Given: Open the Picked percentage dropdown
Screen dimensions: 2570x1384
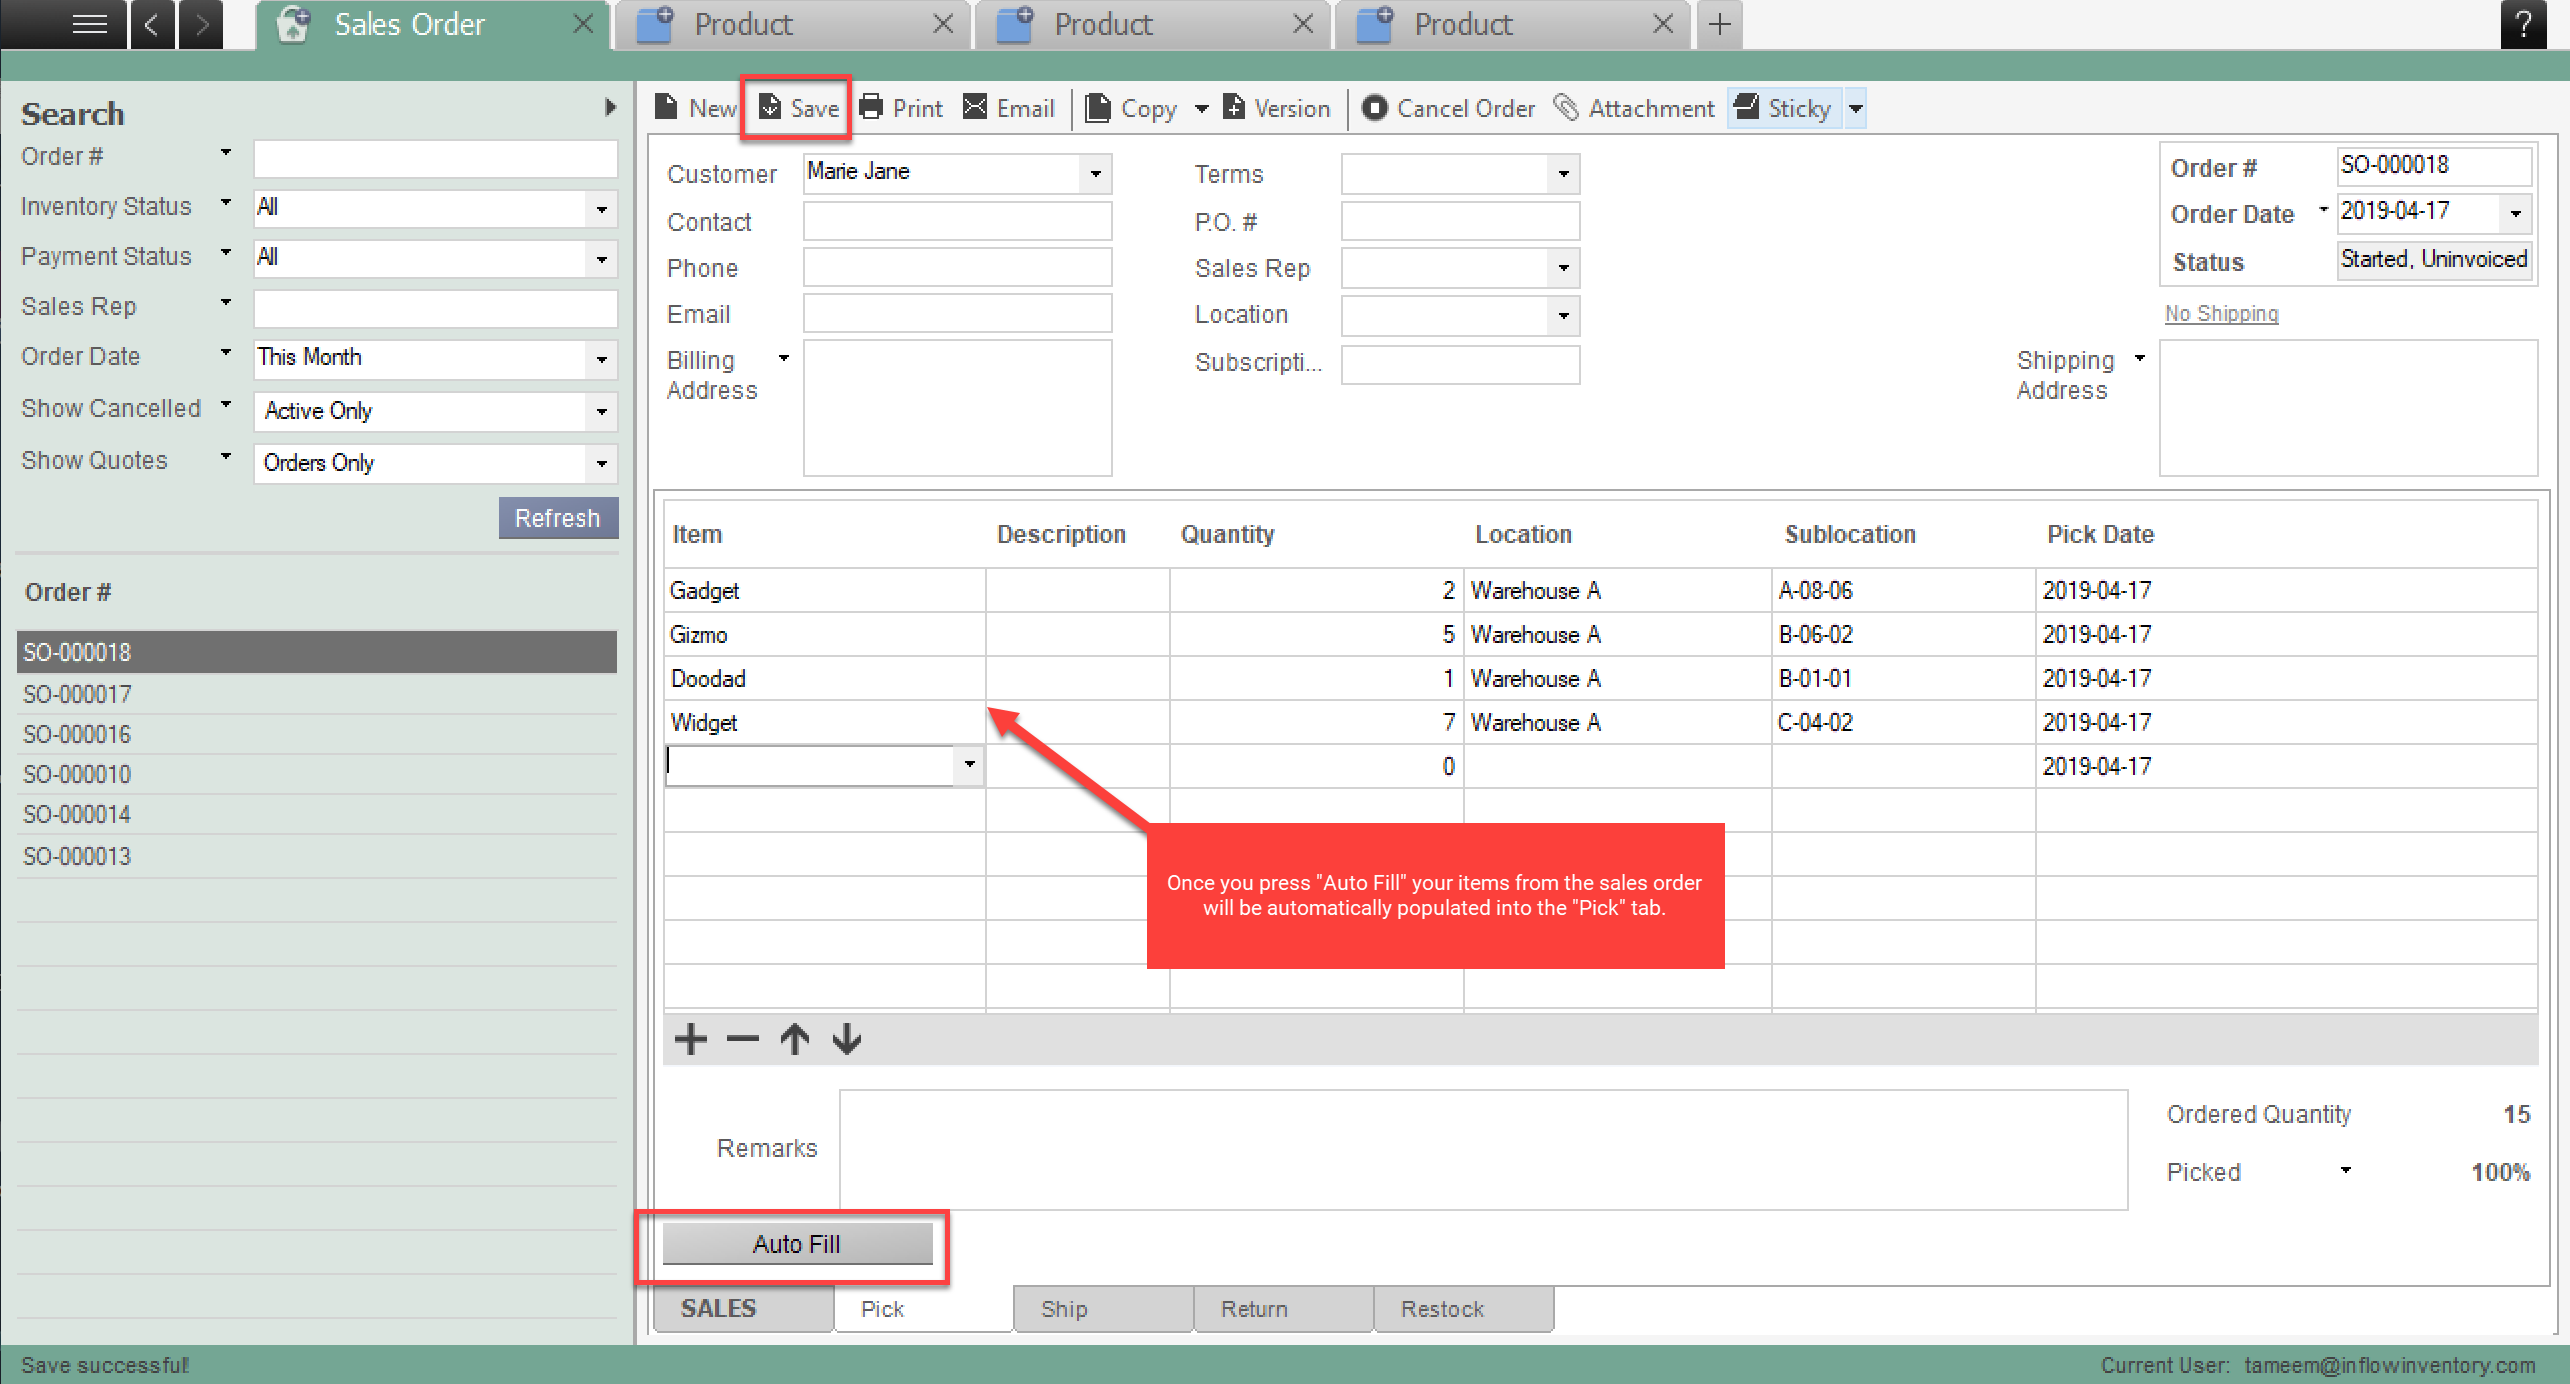Looking at the screenshot, I should coord(2346,1171).
